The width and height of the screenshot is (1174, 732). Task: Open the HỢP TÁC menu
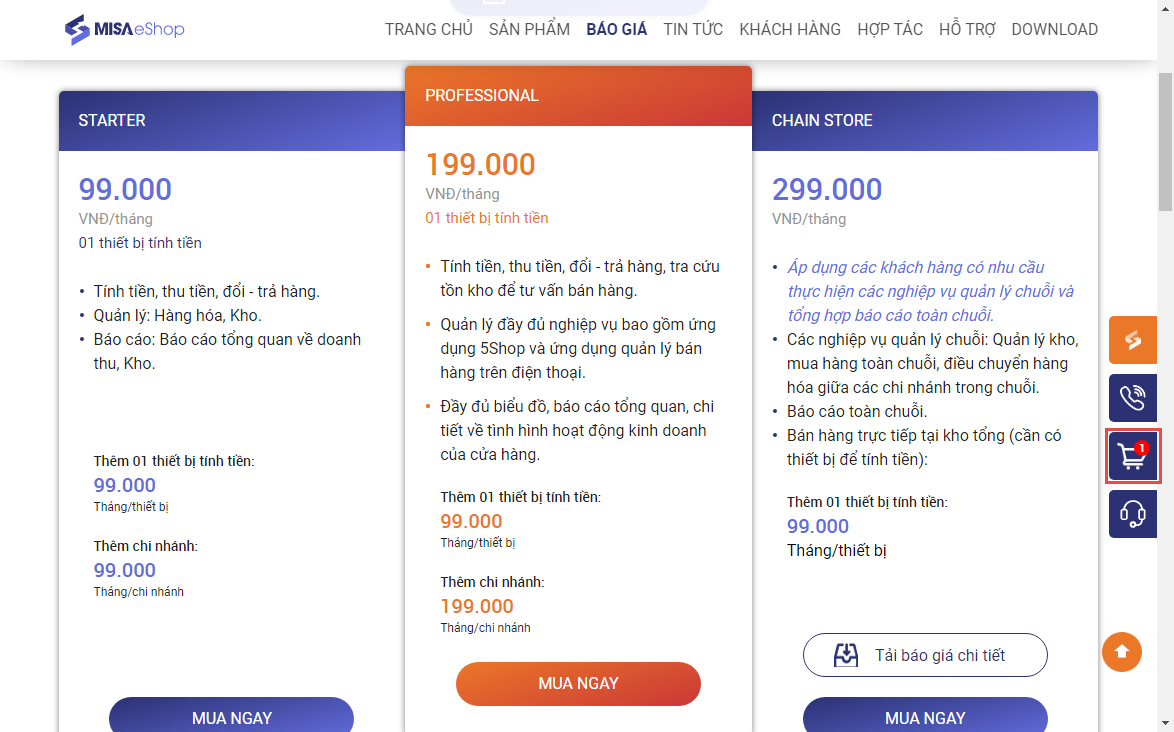[889, 29]
